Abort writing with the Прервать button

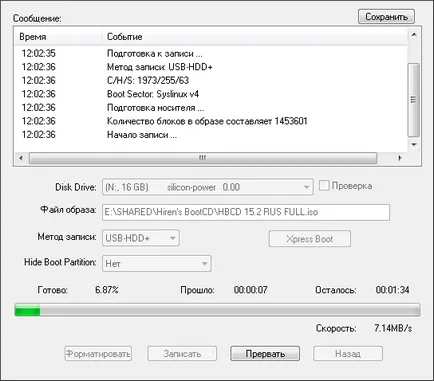tap(265, 353)
